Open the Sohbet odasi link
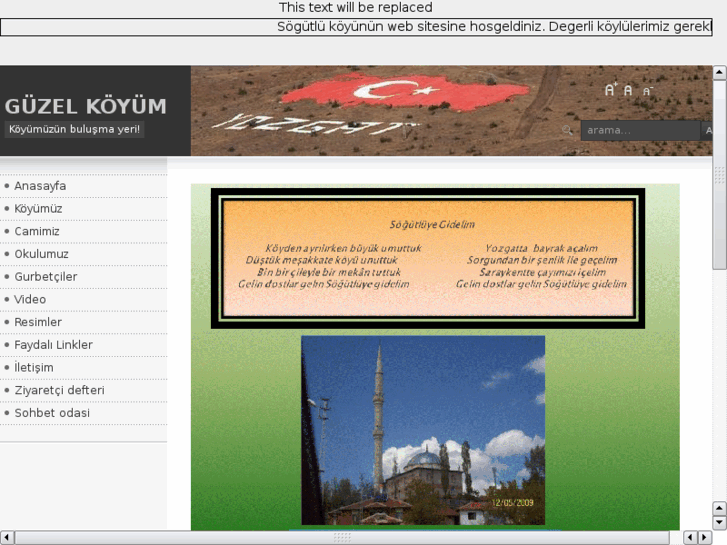The width and height of the screenshot is (727, 545). tap(52, 413)
